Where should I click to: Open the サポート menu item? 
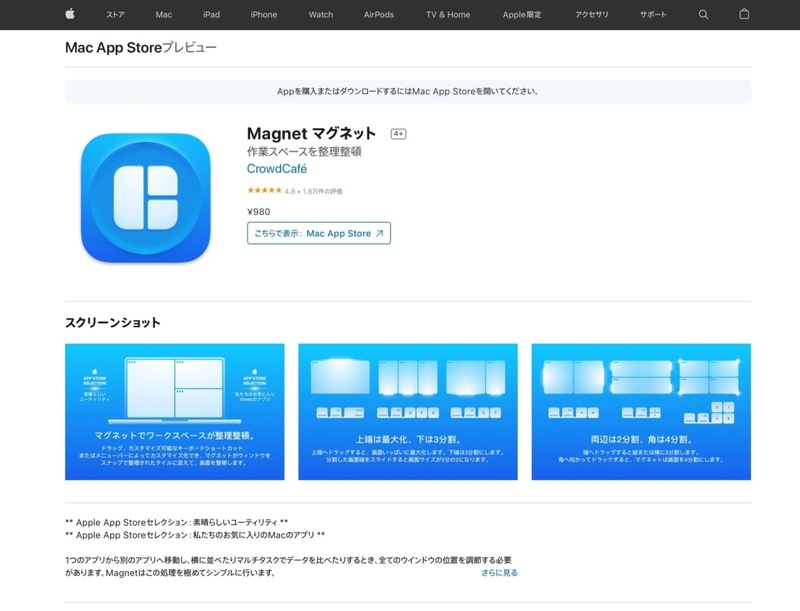pos(653,15)
